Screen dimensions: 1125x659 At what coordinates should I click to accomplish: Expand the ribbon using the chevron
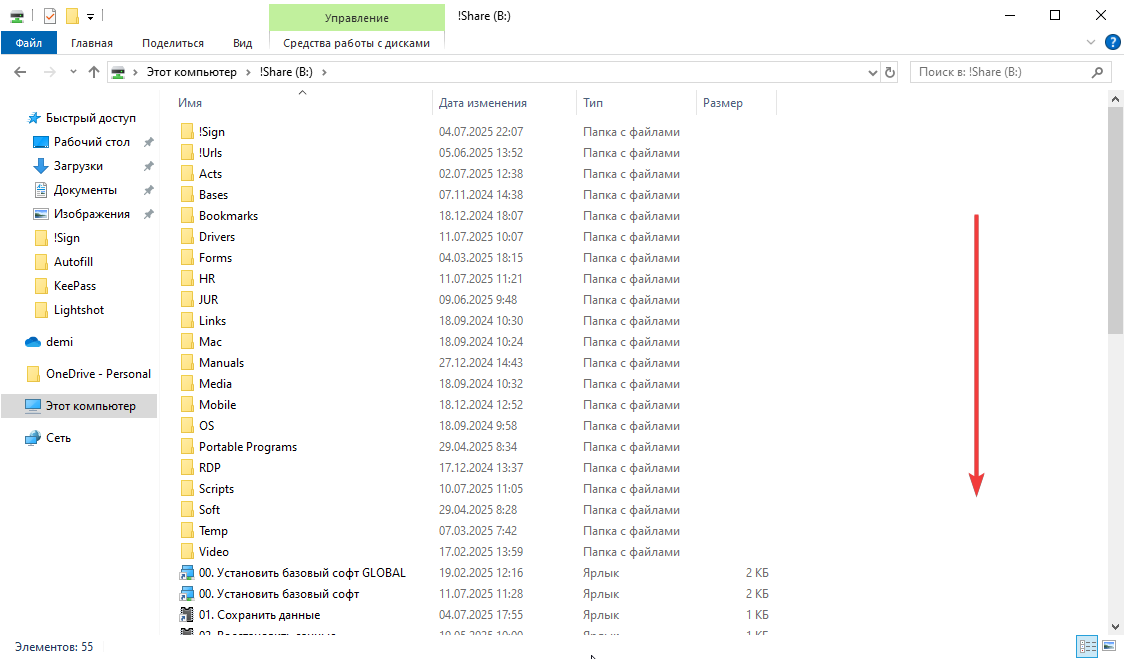[1091, 43]
